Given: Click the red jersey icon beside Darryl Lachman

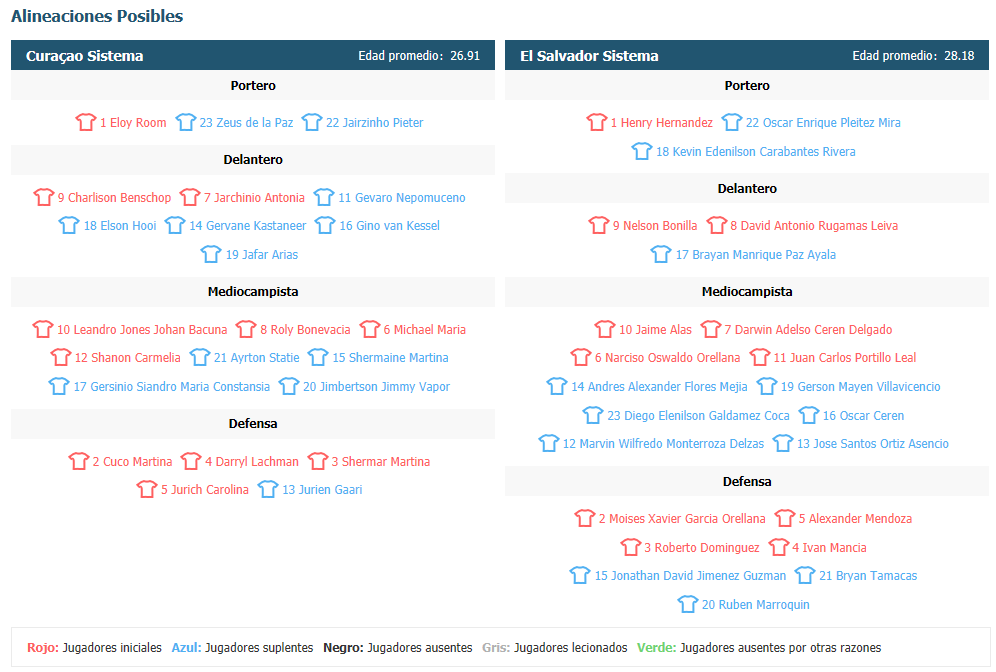Looking at the screenshot, I should [191, 461].
